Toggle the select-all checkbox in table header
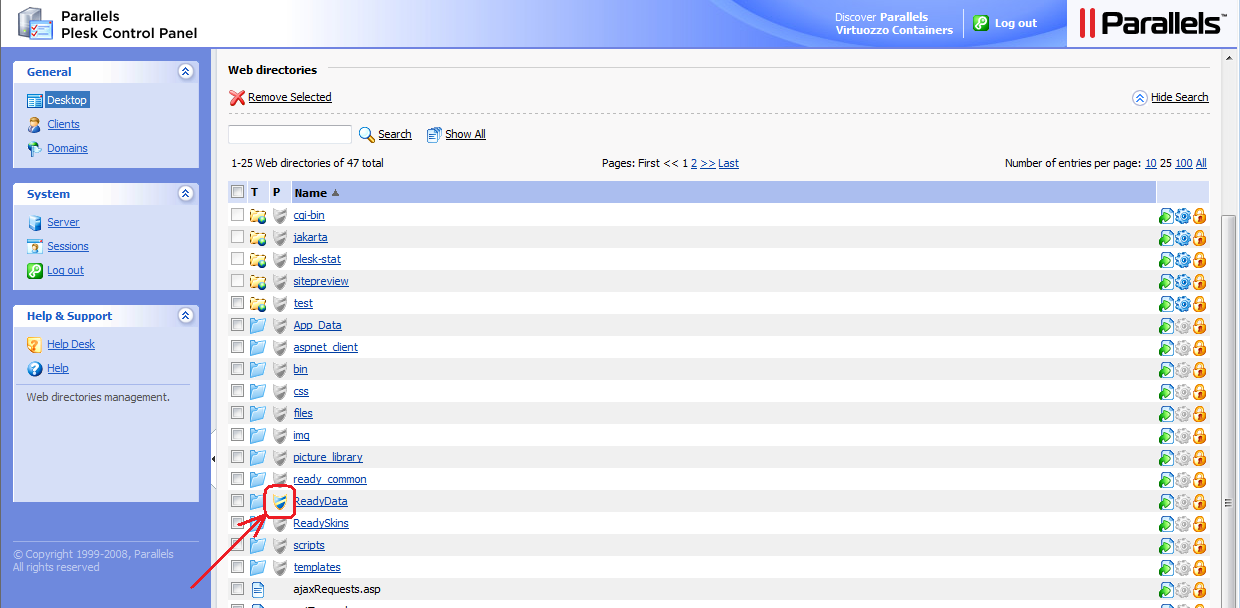Viewport: 1240px width, 608px height. 237,192
